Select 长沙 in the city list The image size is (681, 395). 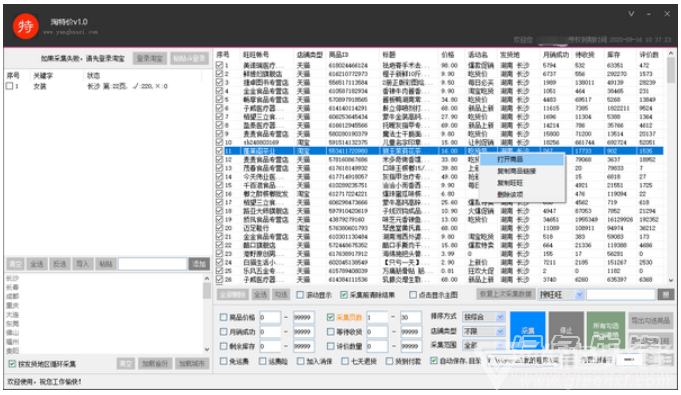[13, 278]
